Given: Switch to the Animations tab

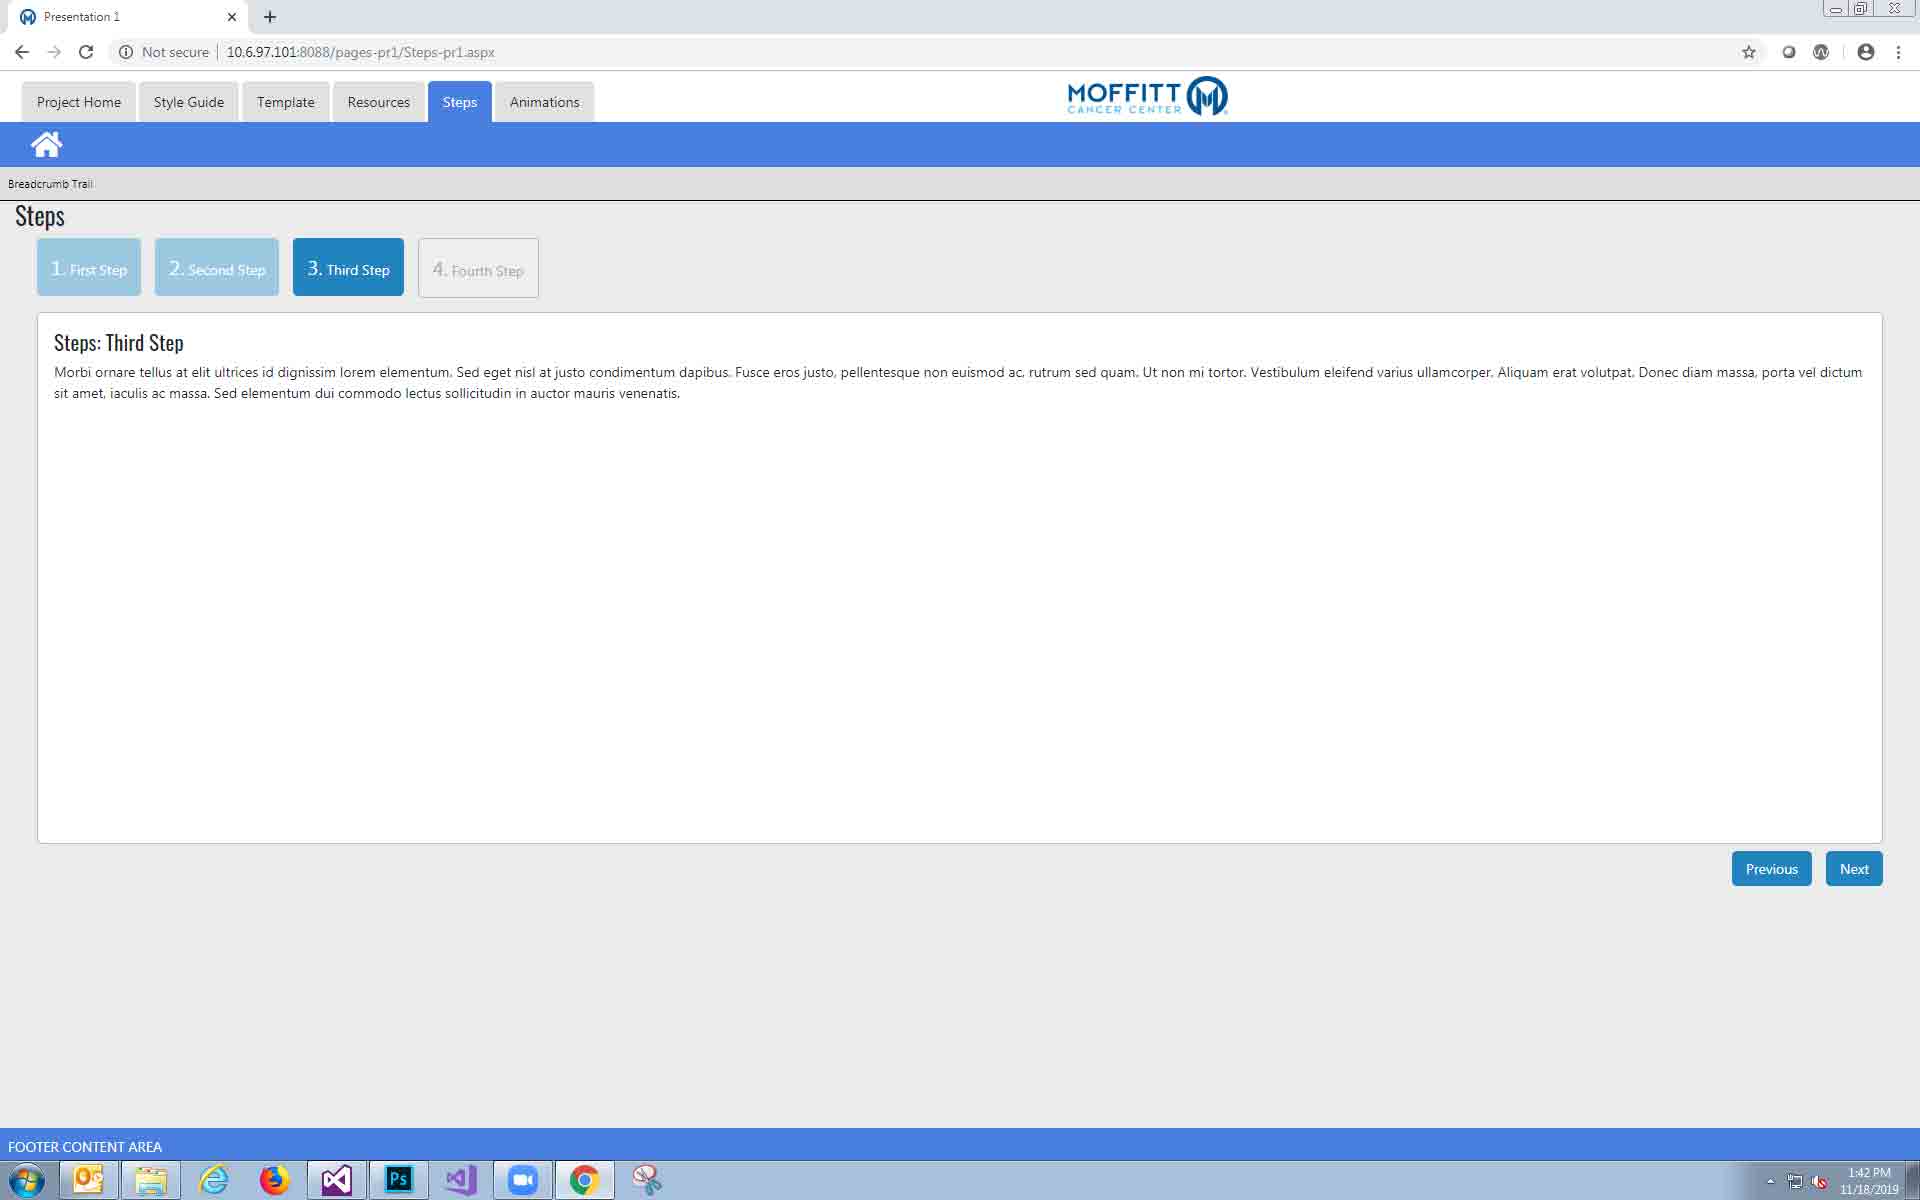Looking at the screenshot, I should click(x=544, y=102).
